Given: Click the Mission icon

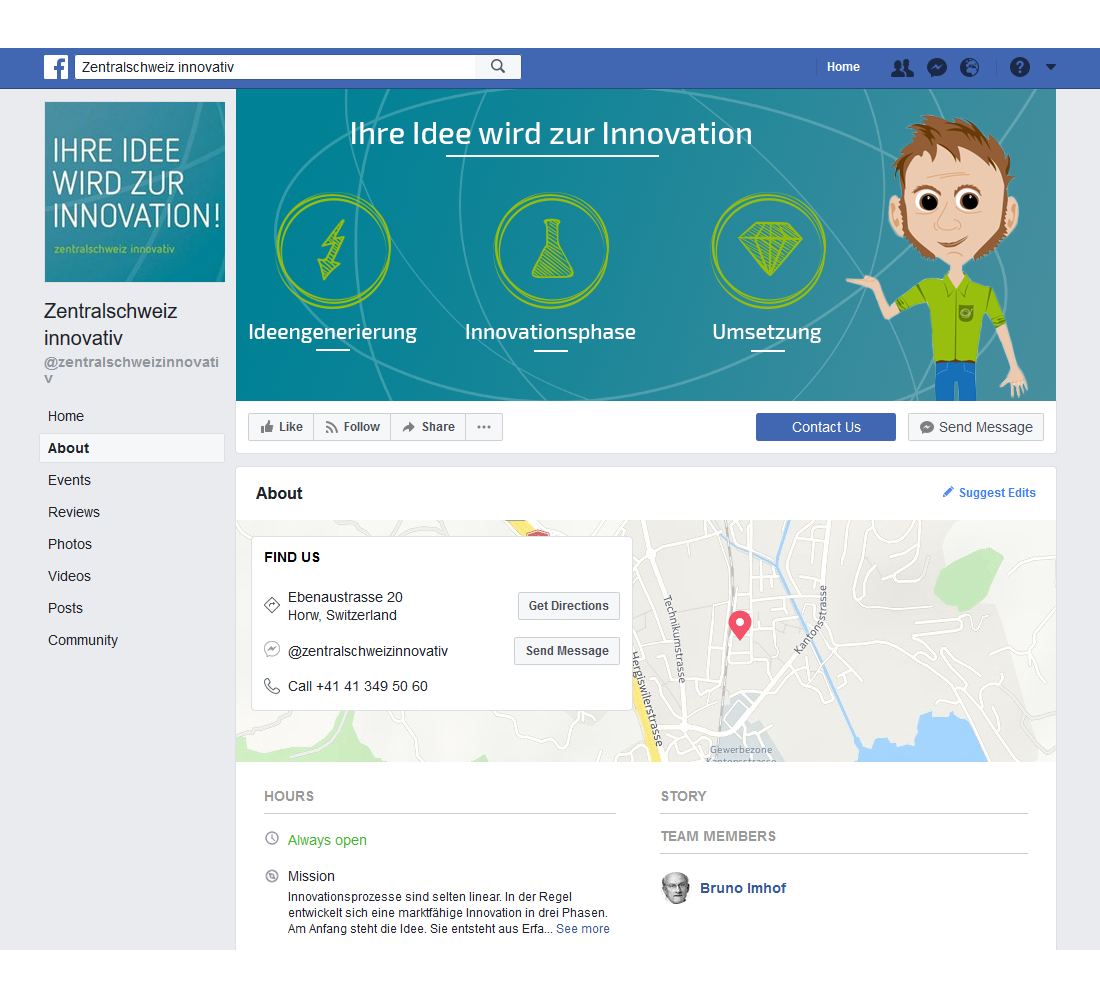Looking at the screenshot, I should pos(271,876).
